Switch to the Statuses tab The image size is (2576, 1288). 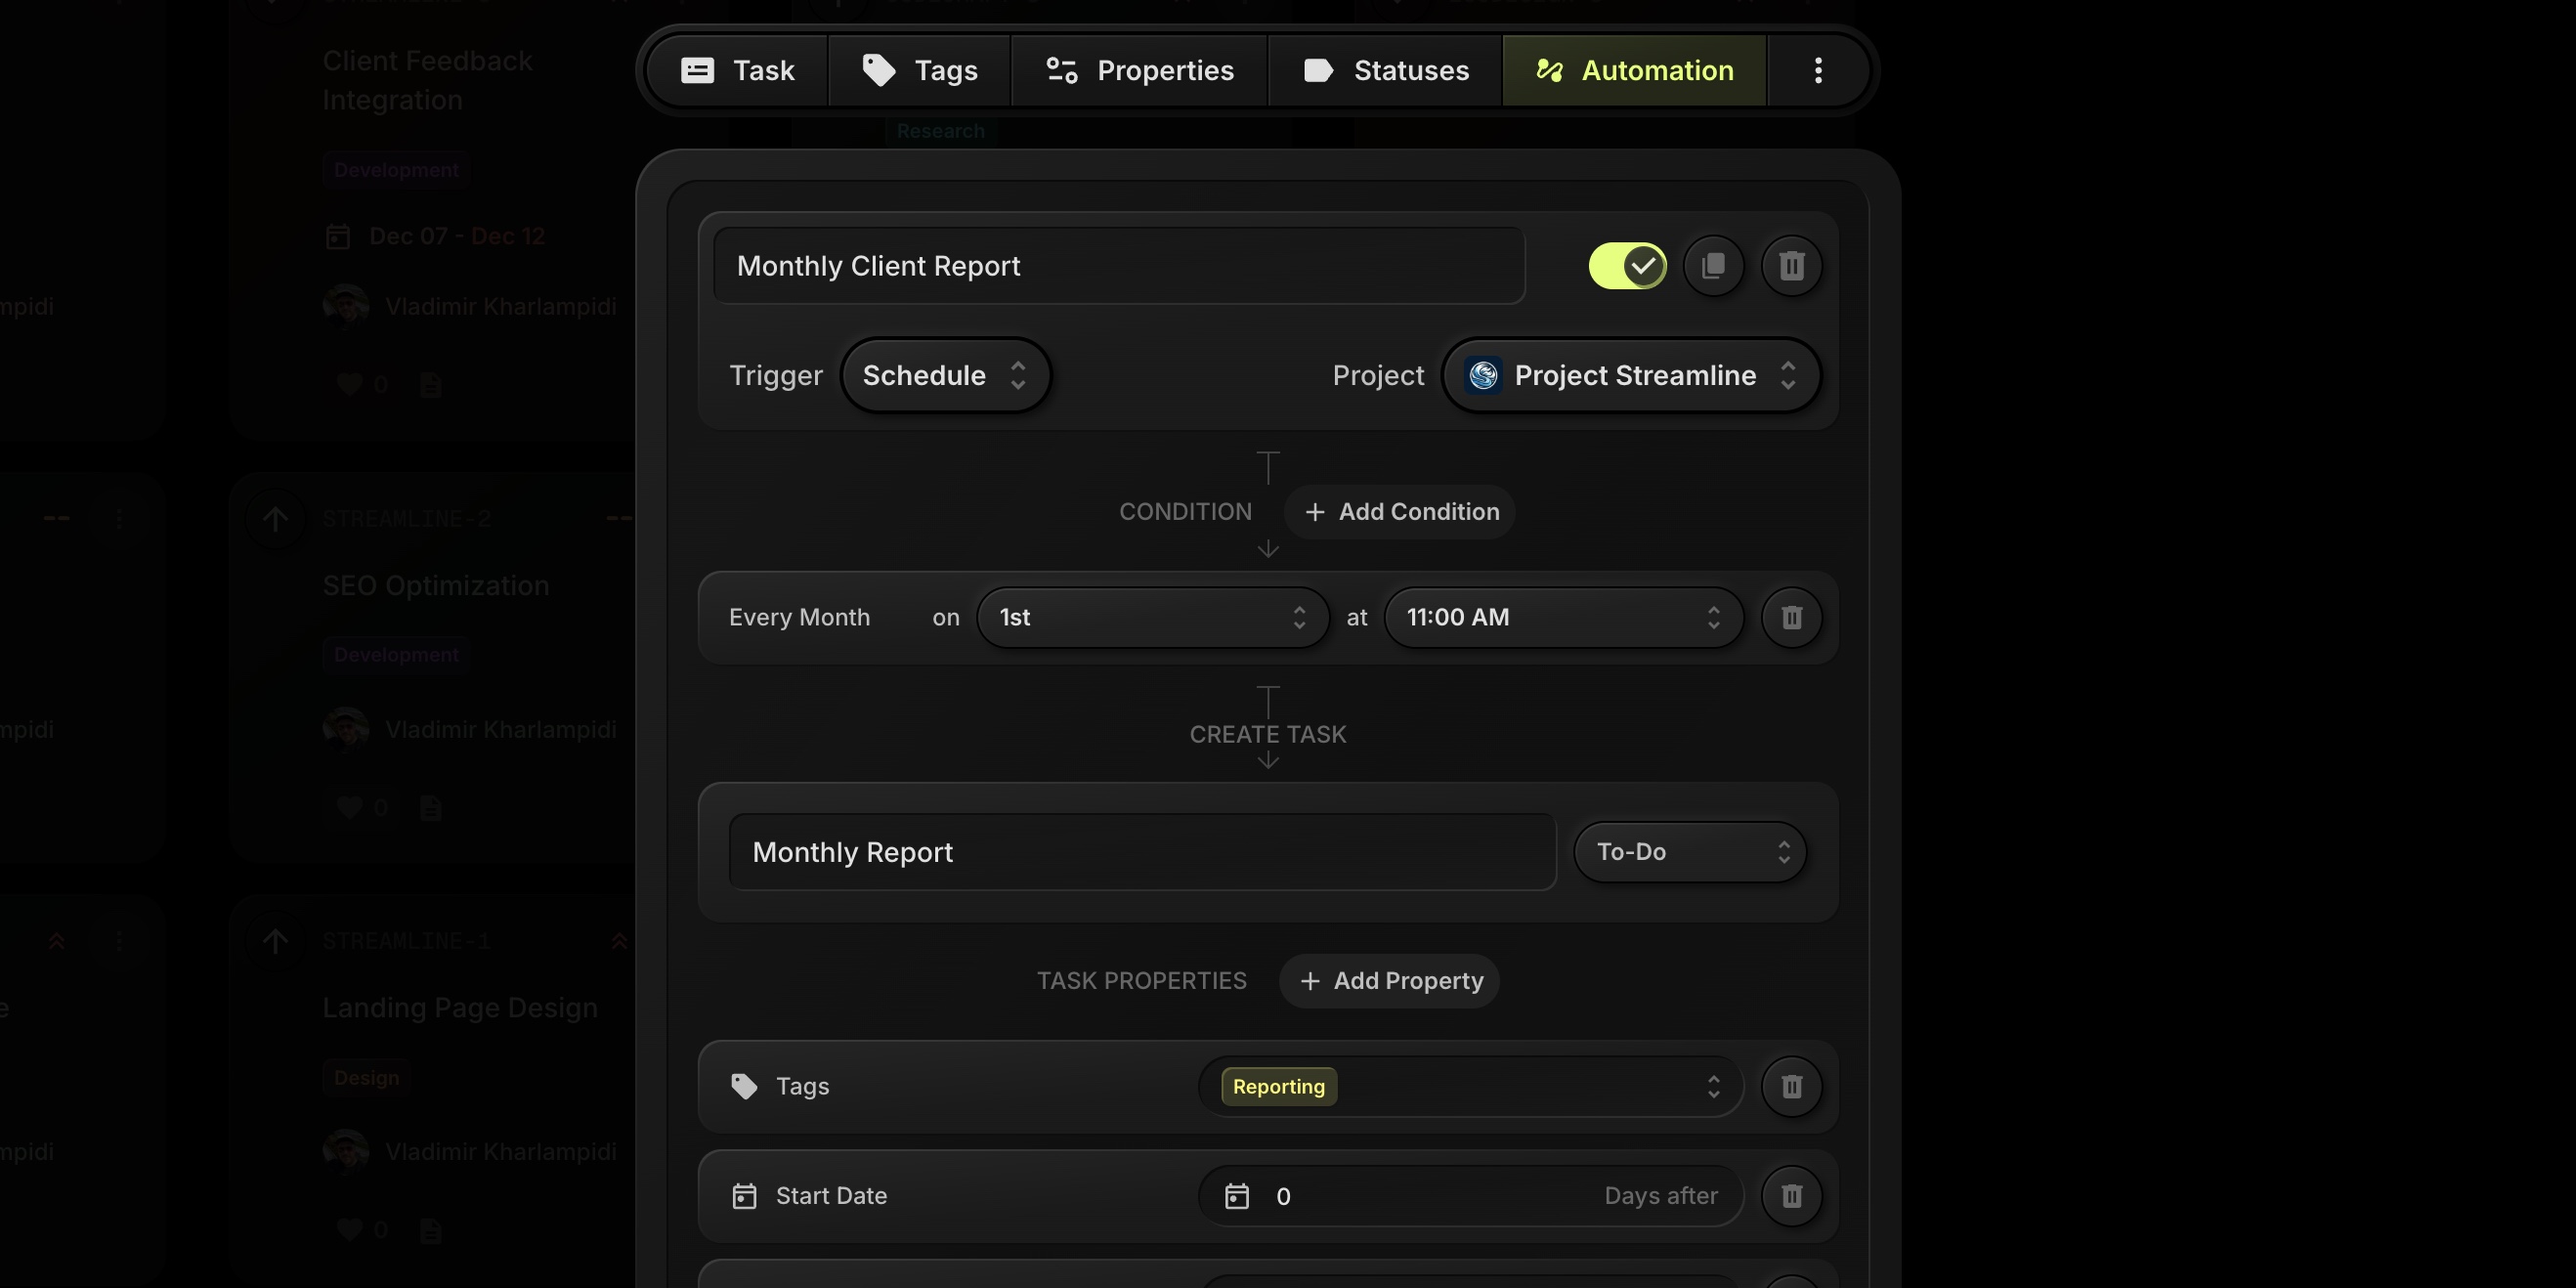[x=1385, y=71]
